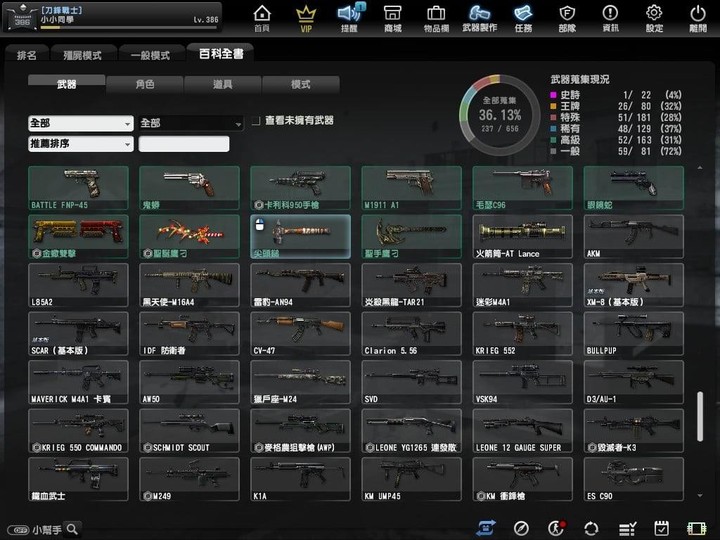Expand the second 全部 filter dropdown
720x540 pixels.
click(191, 123)
